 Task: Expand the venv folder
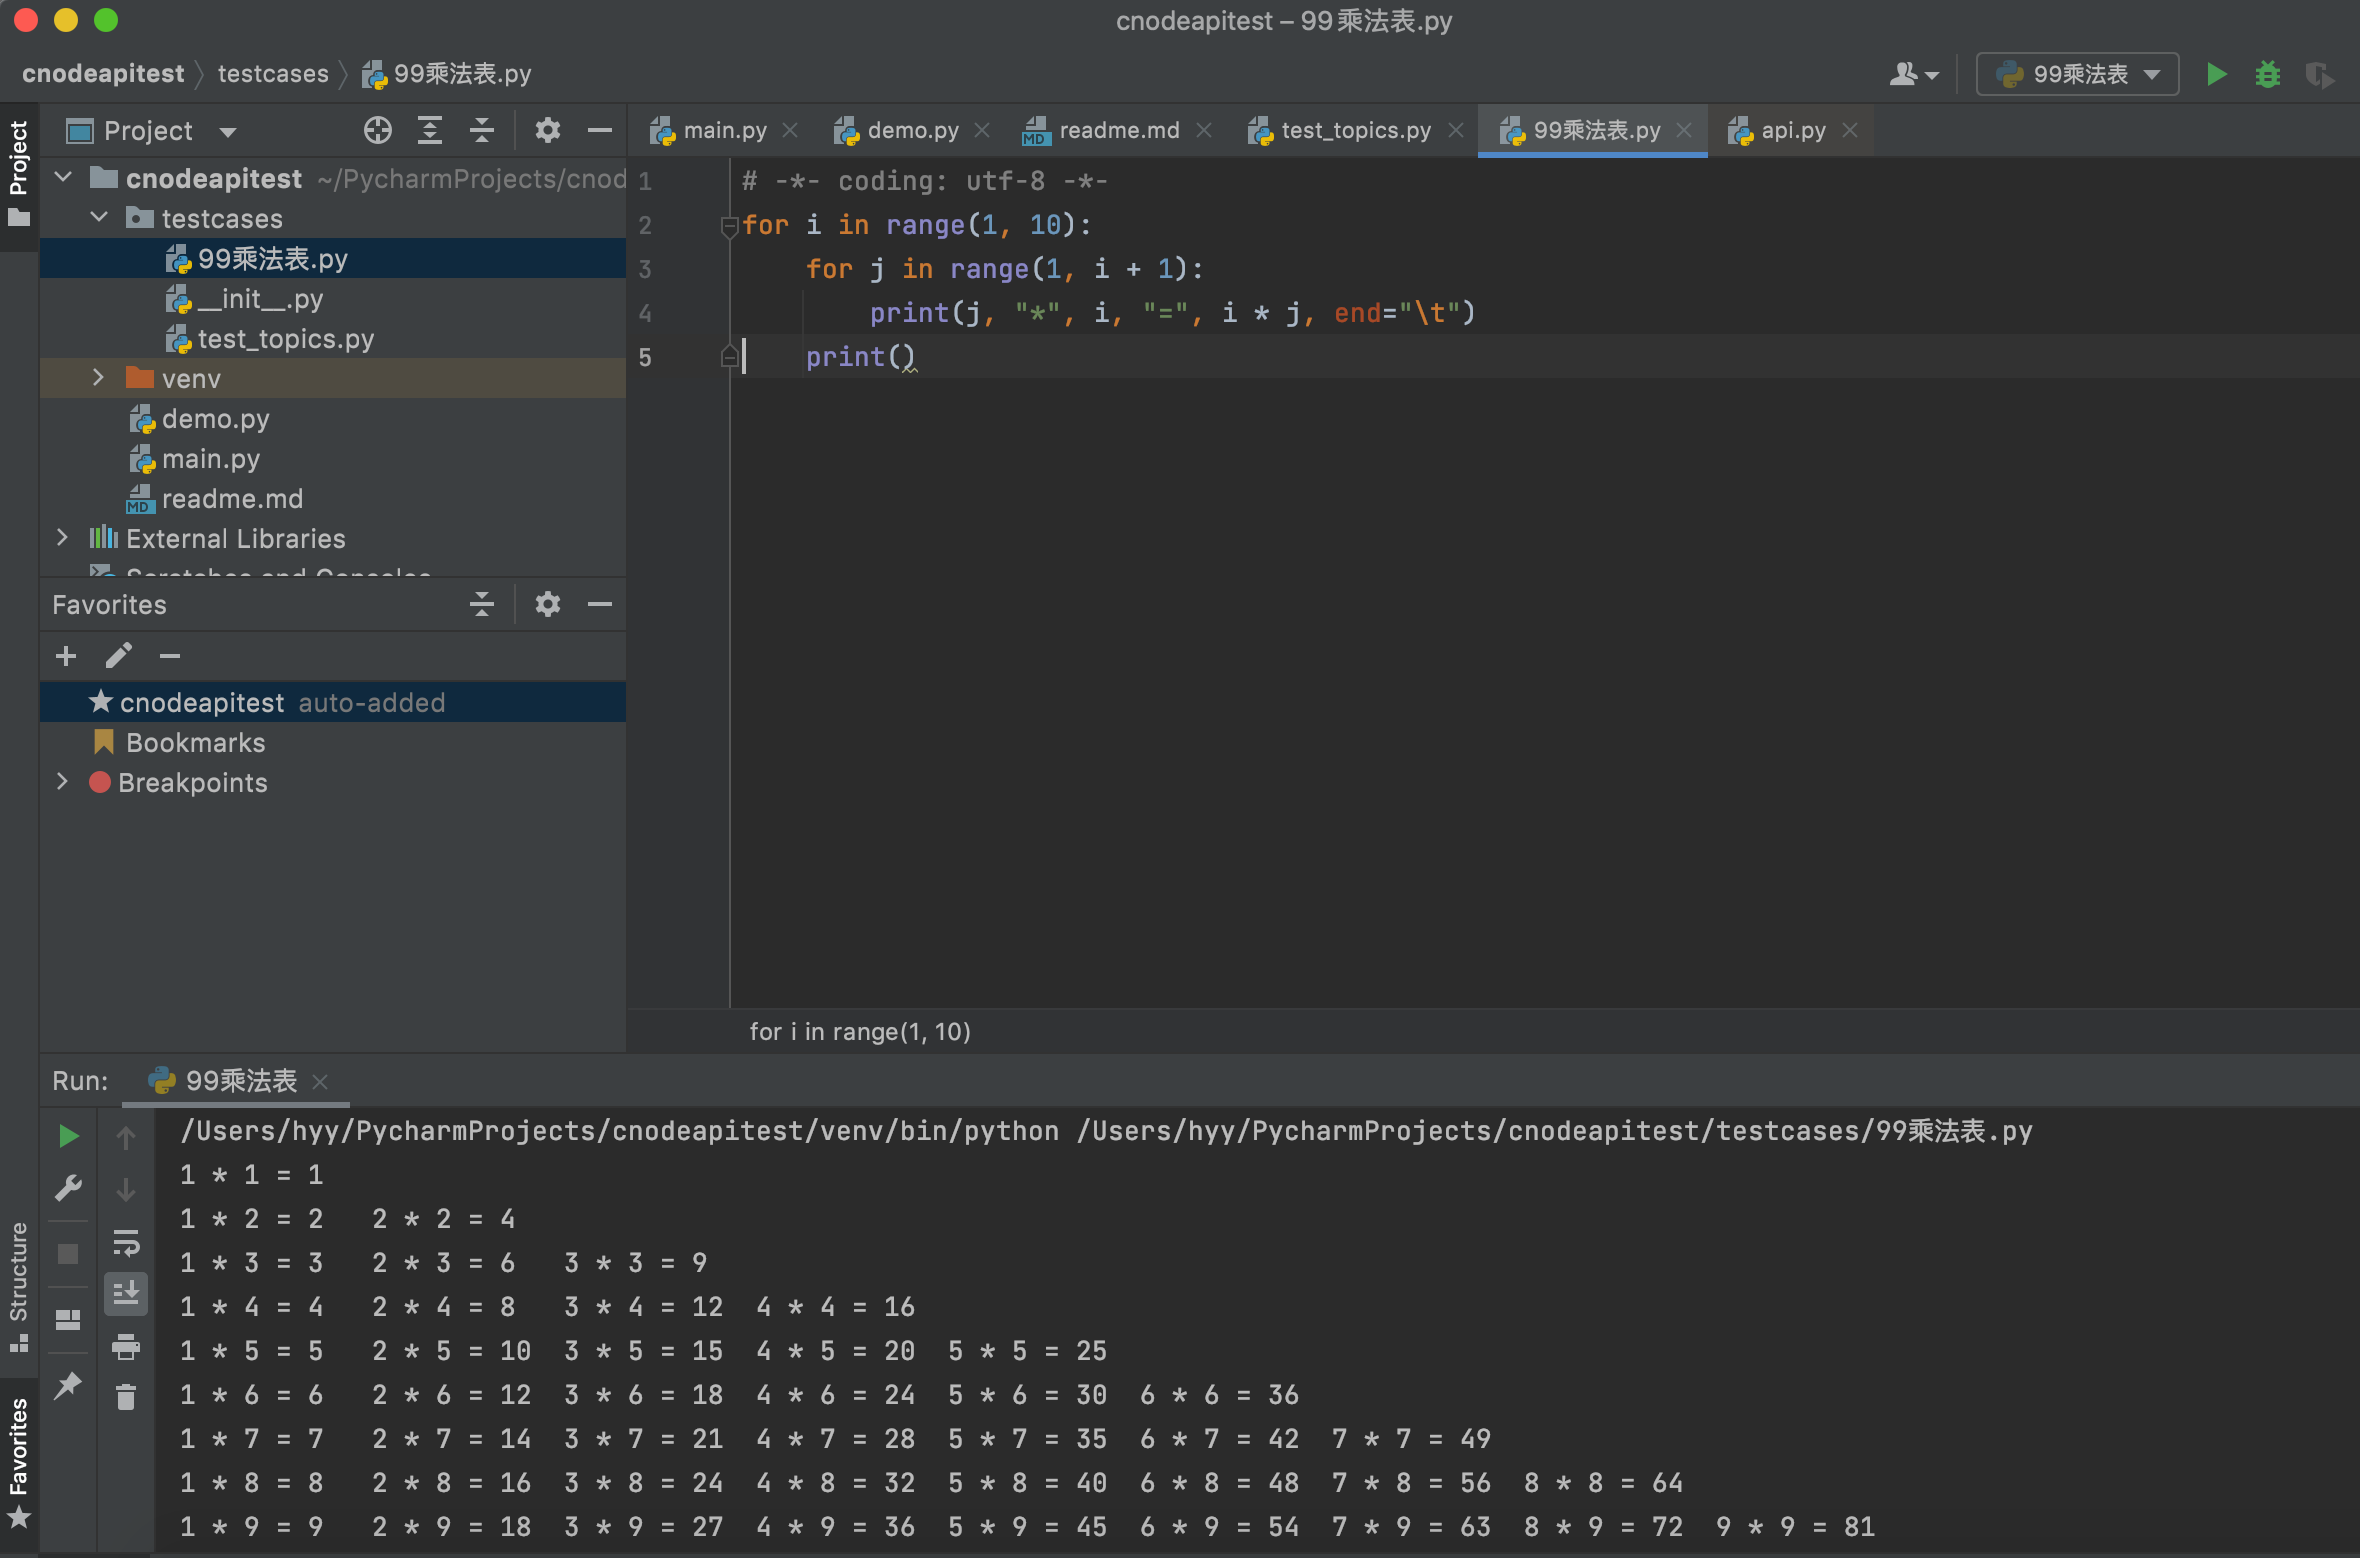98,378
